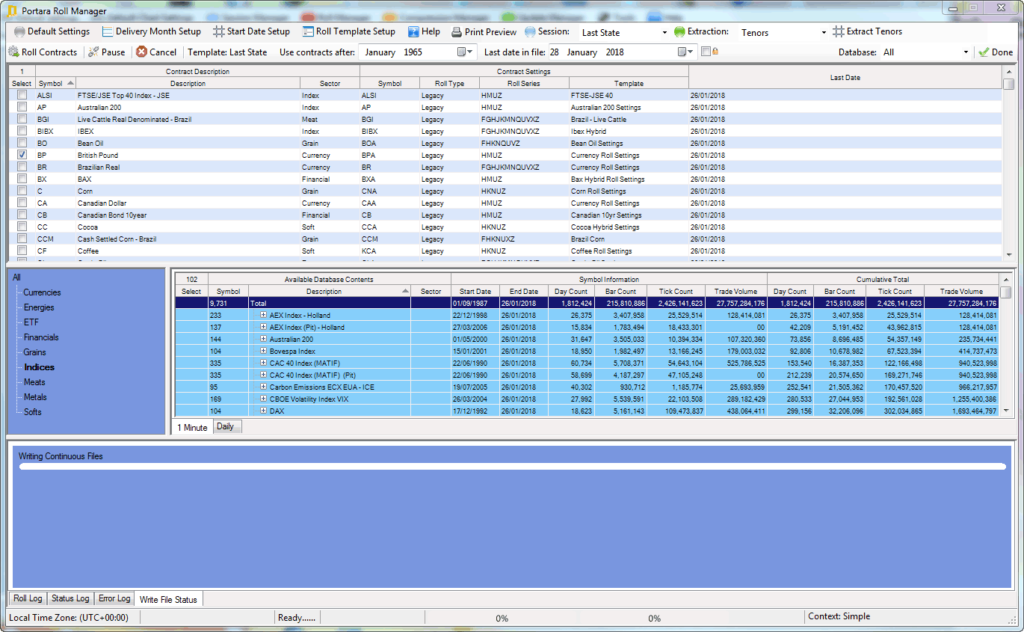1024x632 pixels.
Task: Click the contracts list vertical scrollbar
Action: pyautogui.click(x=1009, y=163)
